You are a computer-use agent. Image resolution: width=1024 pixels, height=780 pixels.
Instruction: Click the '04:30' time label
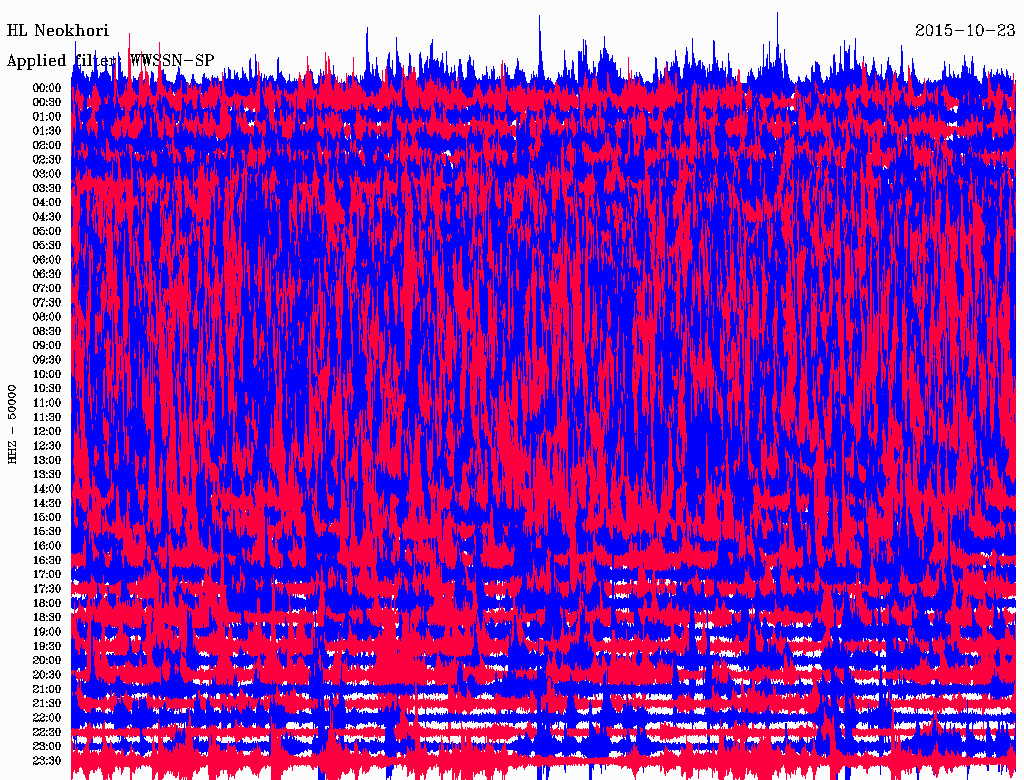coord(47,217)
